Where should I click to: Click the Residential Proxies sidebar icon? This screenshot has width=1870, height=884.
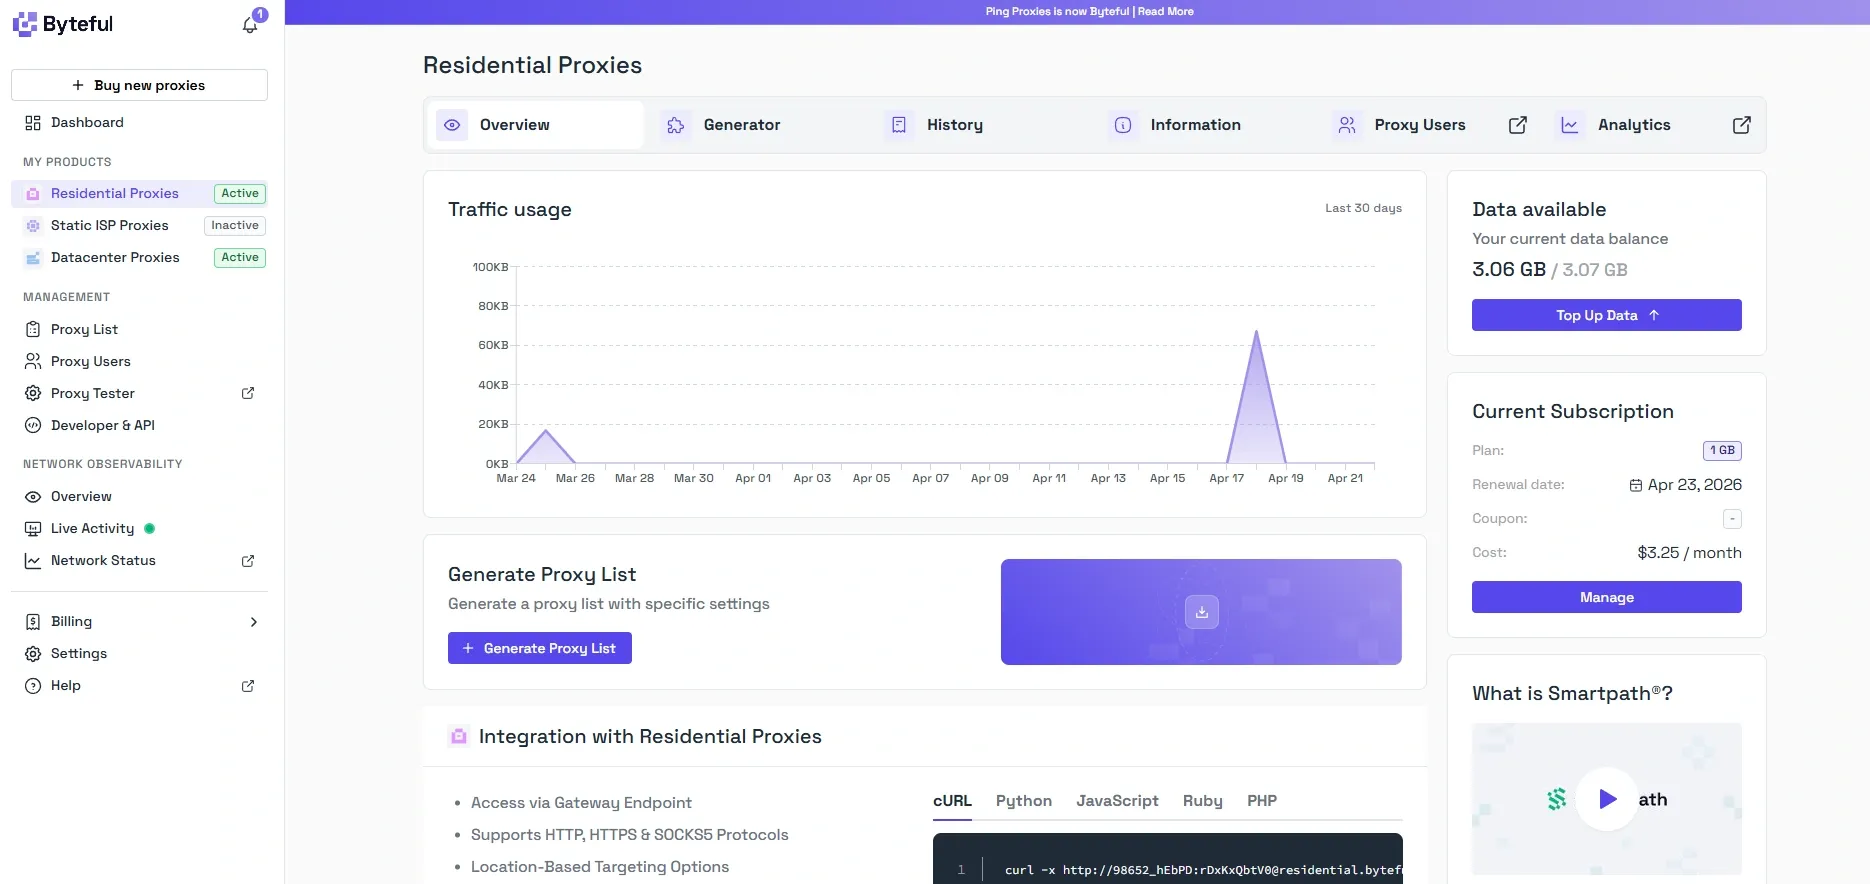click(33, 194)
